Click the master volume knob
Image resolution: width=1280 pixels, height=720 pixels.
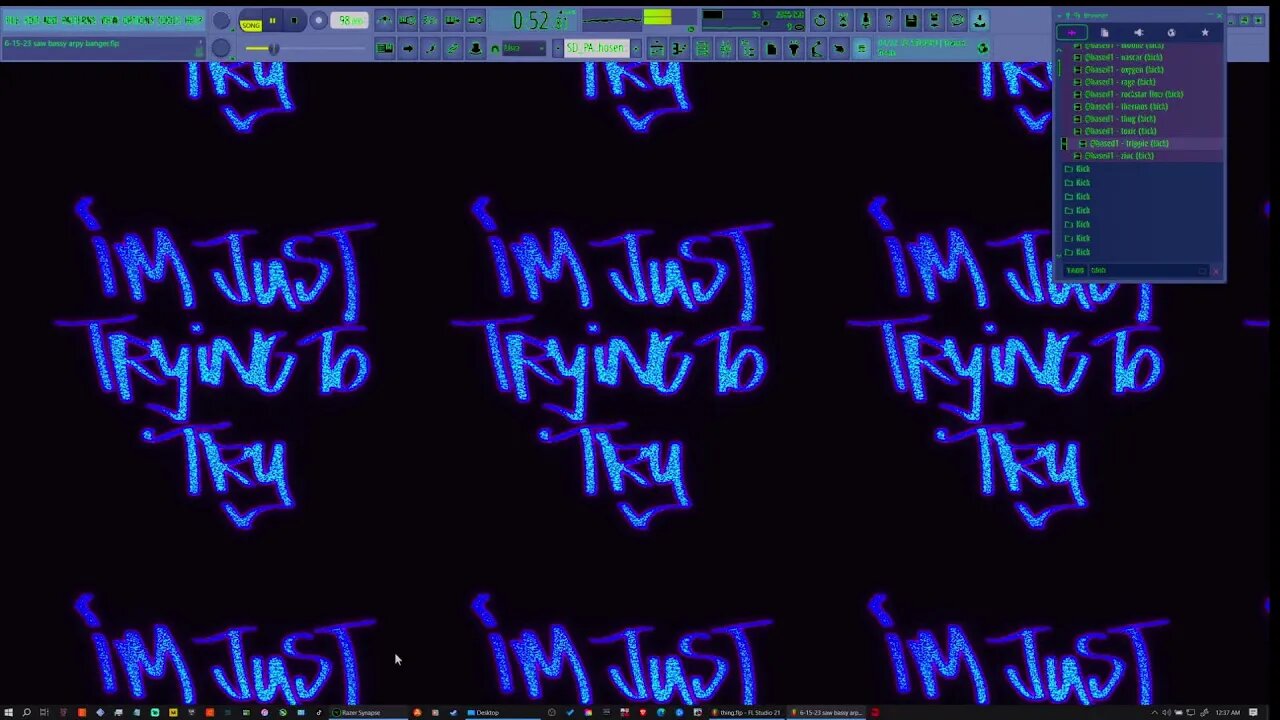pos(221,20)
